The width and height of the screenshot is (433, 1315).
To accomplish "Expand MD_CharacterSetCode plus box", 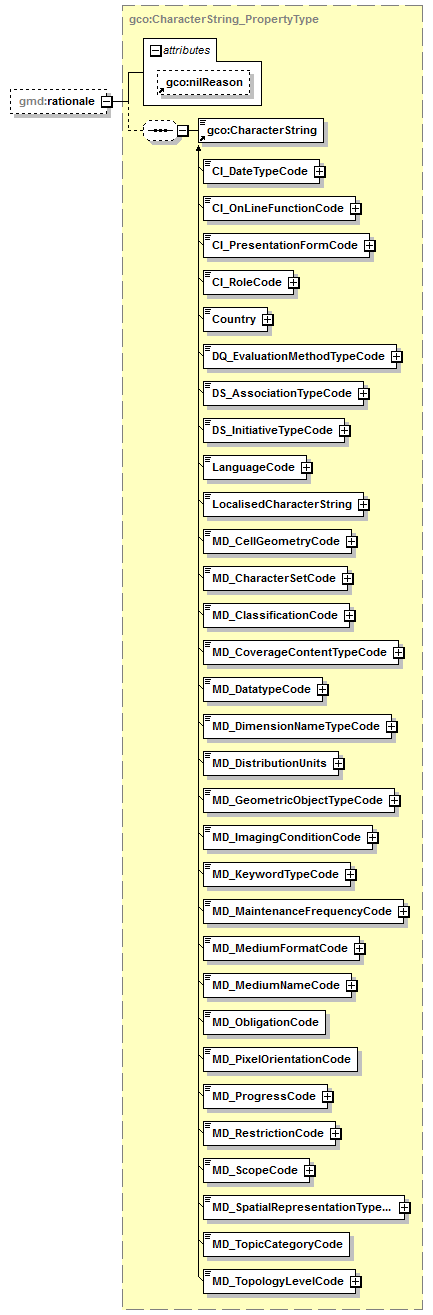I will (x=347, y=579).
